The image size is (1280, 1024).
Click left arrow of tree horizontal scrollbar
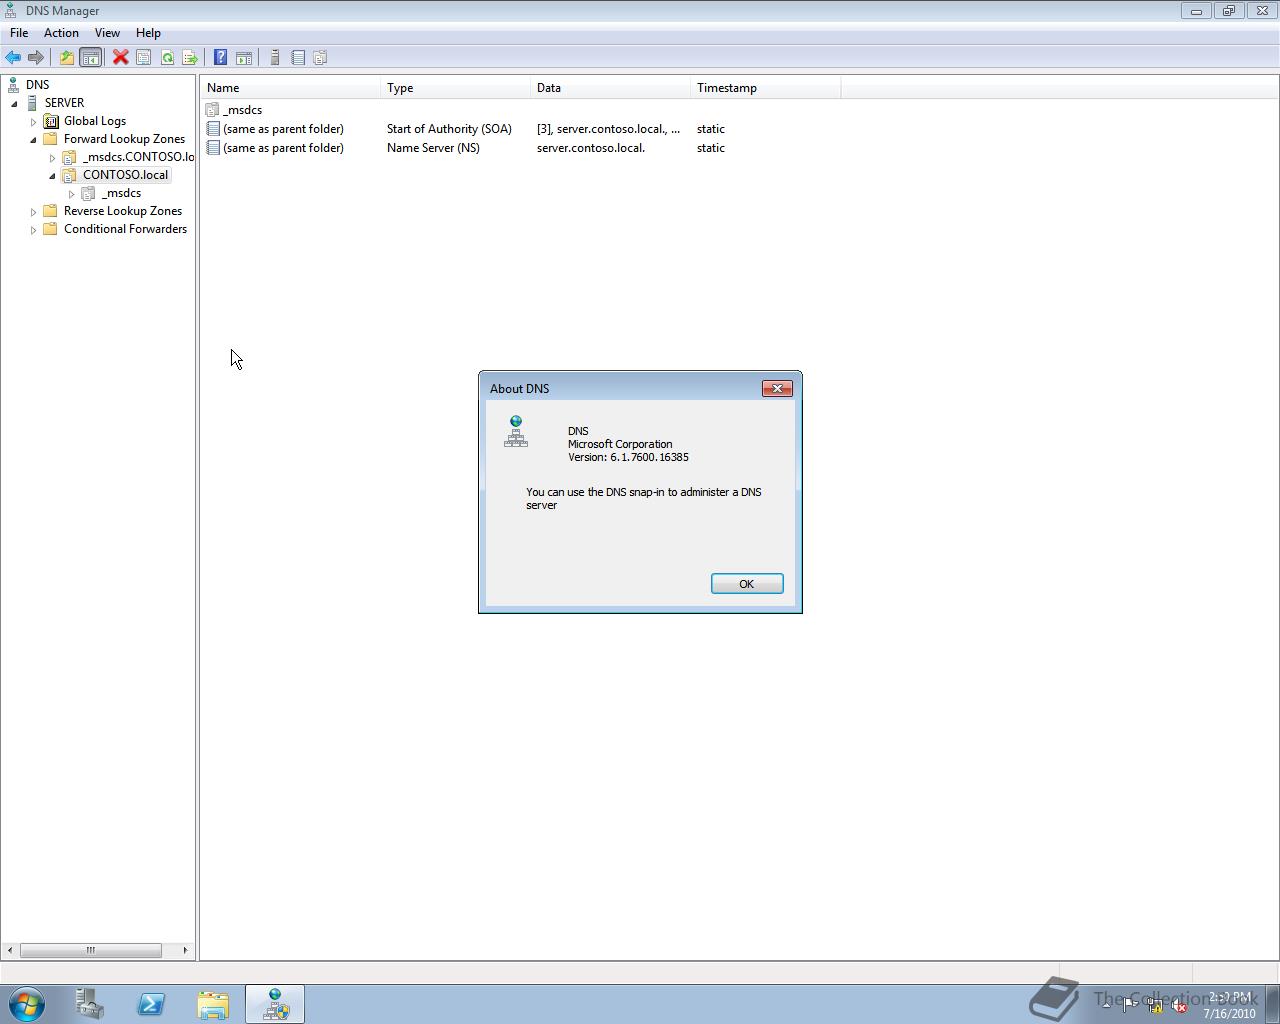point(9,950)
